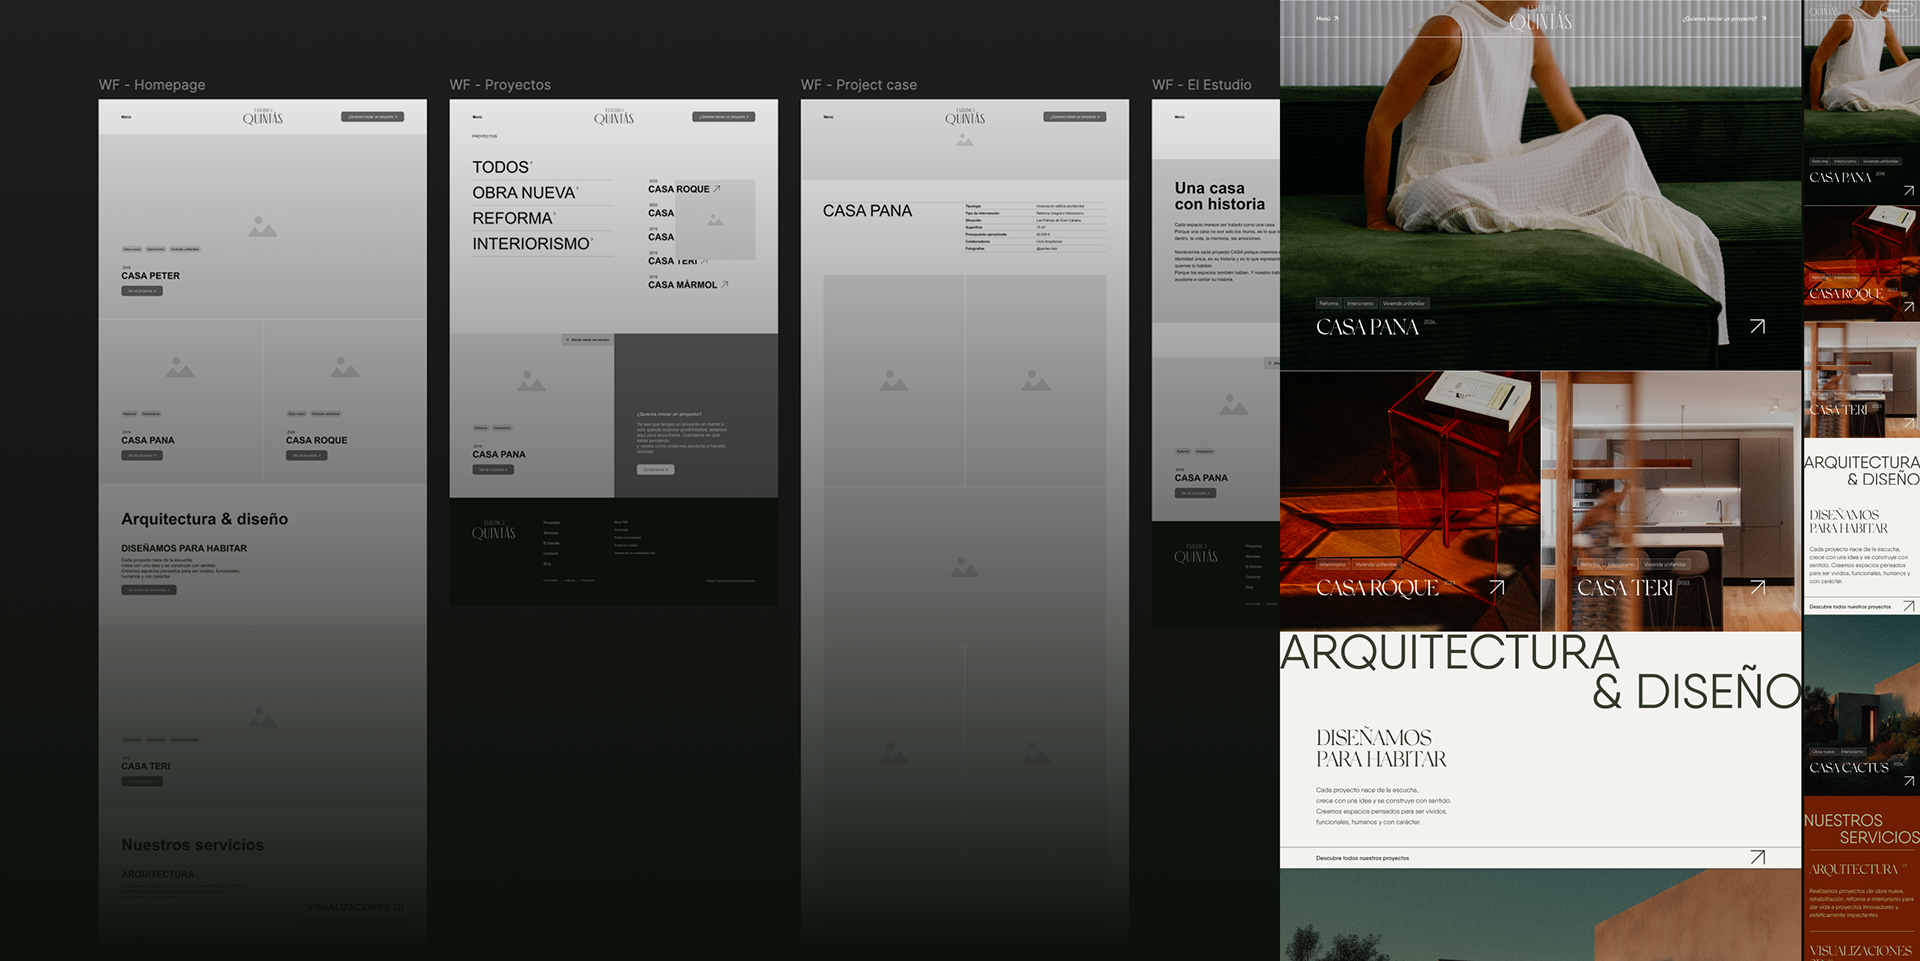
Task: Select the INTERIORISMO filter in Proyectos wireframe
Action: coord(532,244)
